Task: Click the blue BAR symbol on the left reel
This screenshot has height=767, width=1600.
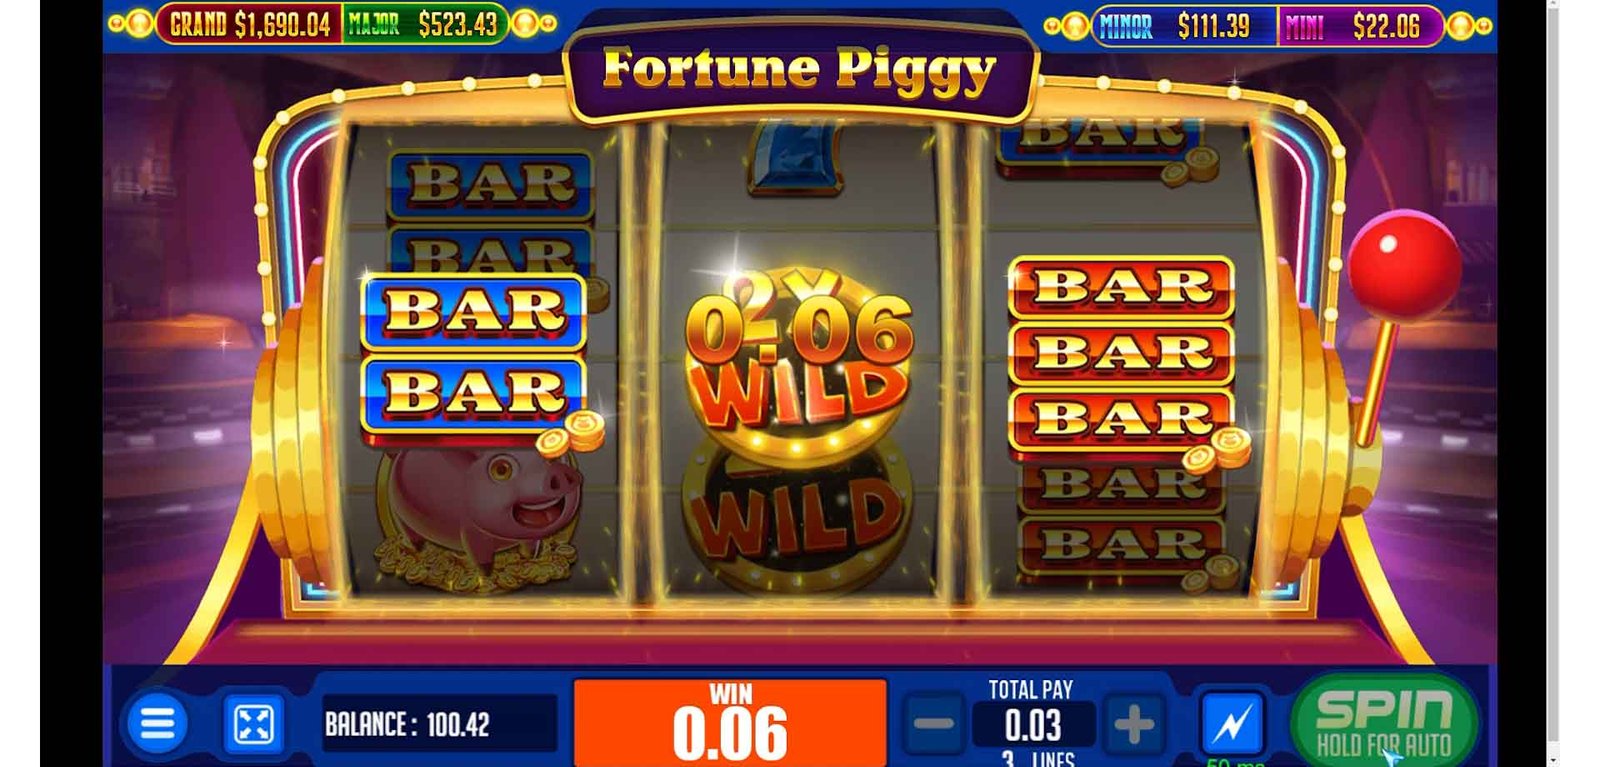Action: [x=474, y=352]
